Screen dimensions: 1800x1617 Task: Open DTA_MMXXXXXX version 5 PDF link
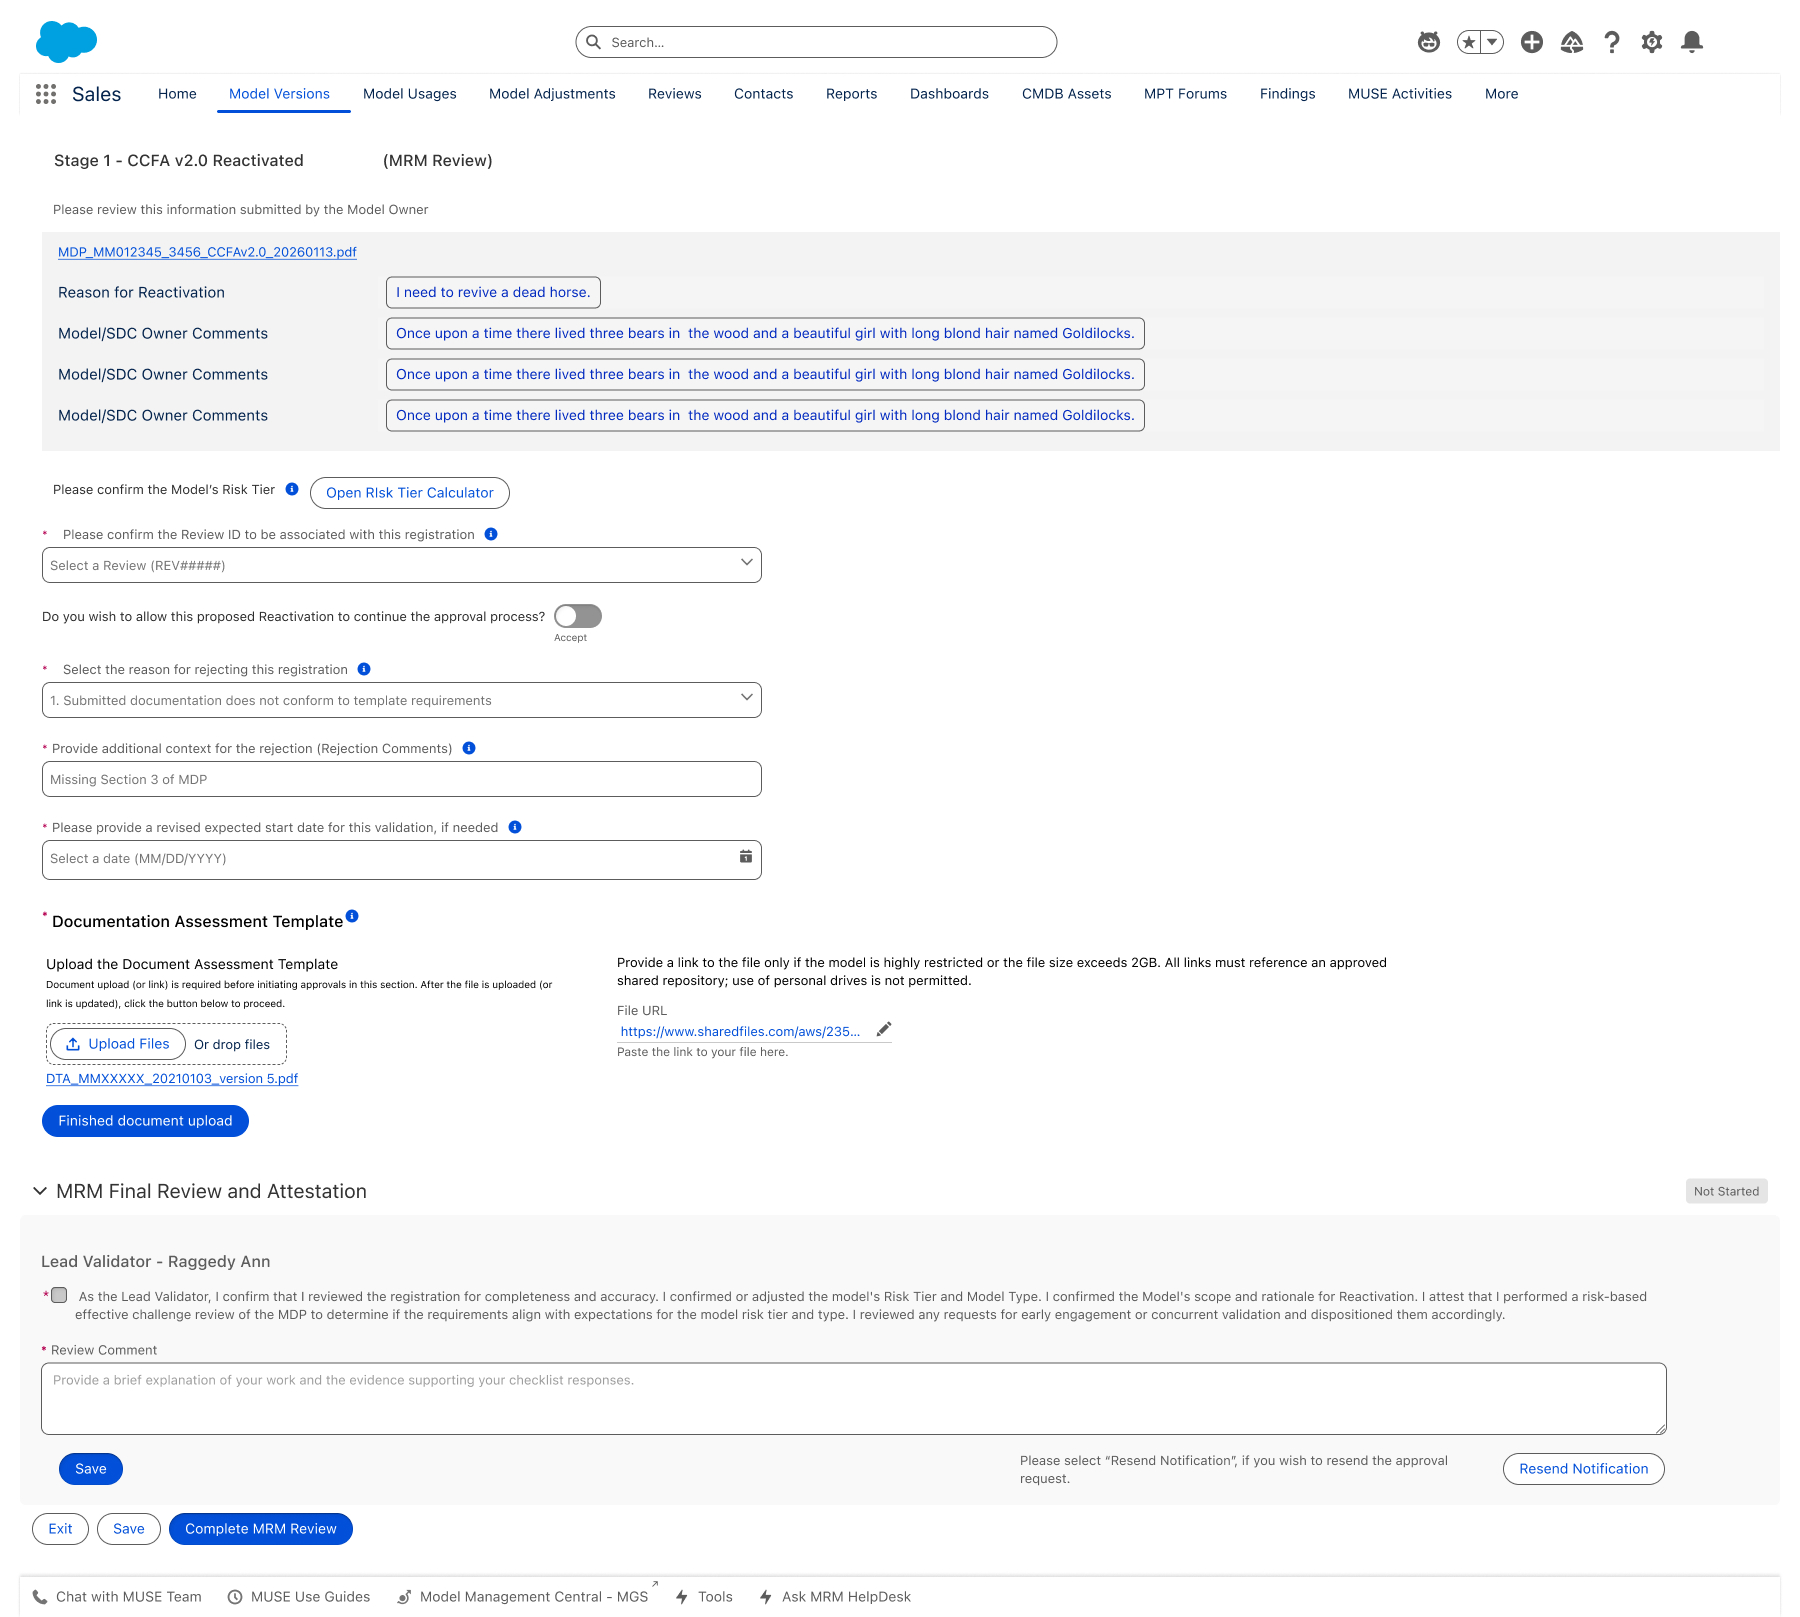[172, 1078]
